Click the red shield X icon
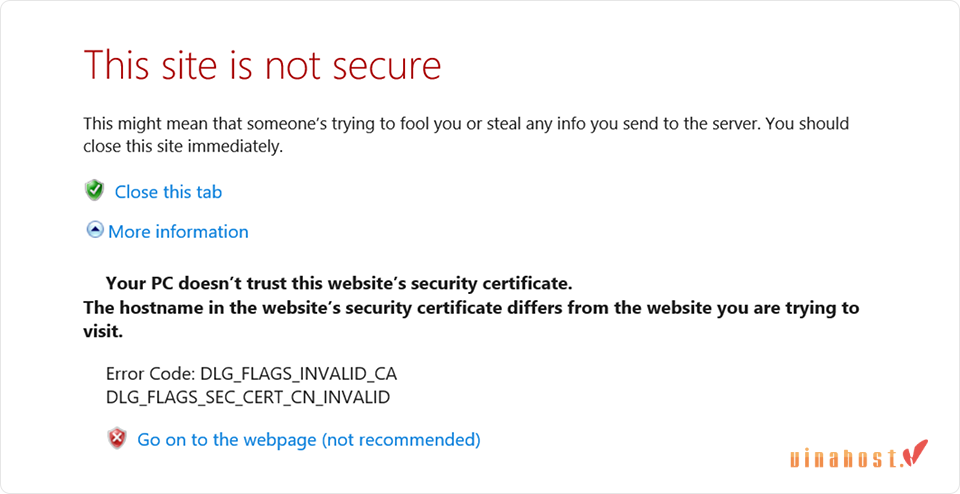The width and height of the screenshot is (960, 494). click(x=116, y=438)
